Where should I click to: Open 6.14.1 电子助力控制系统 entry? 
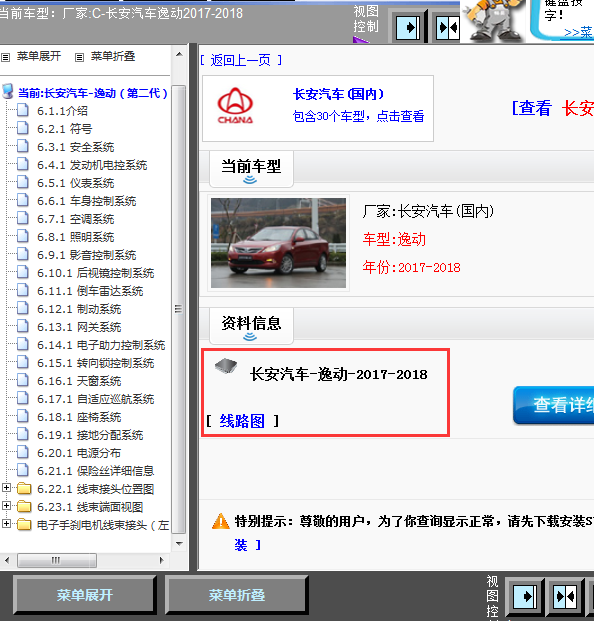point(101,345)
